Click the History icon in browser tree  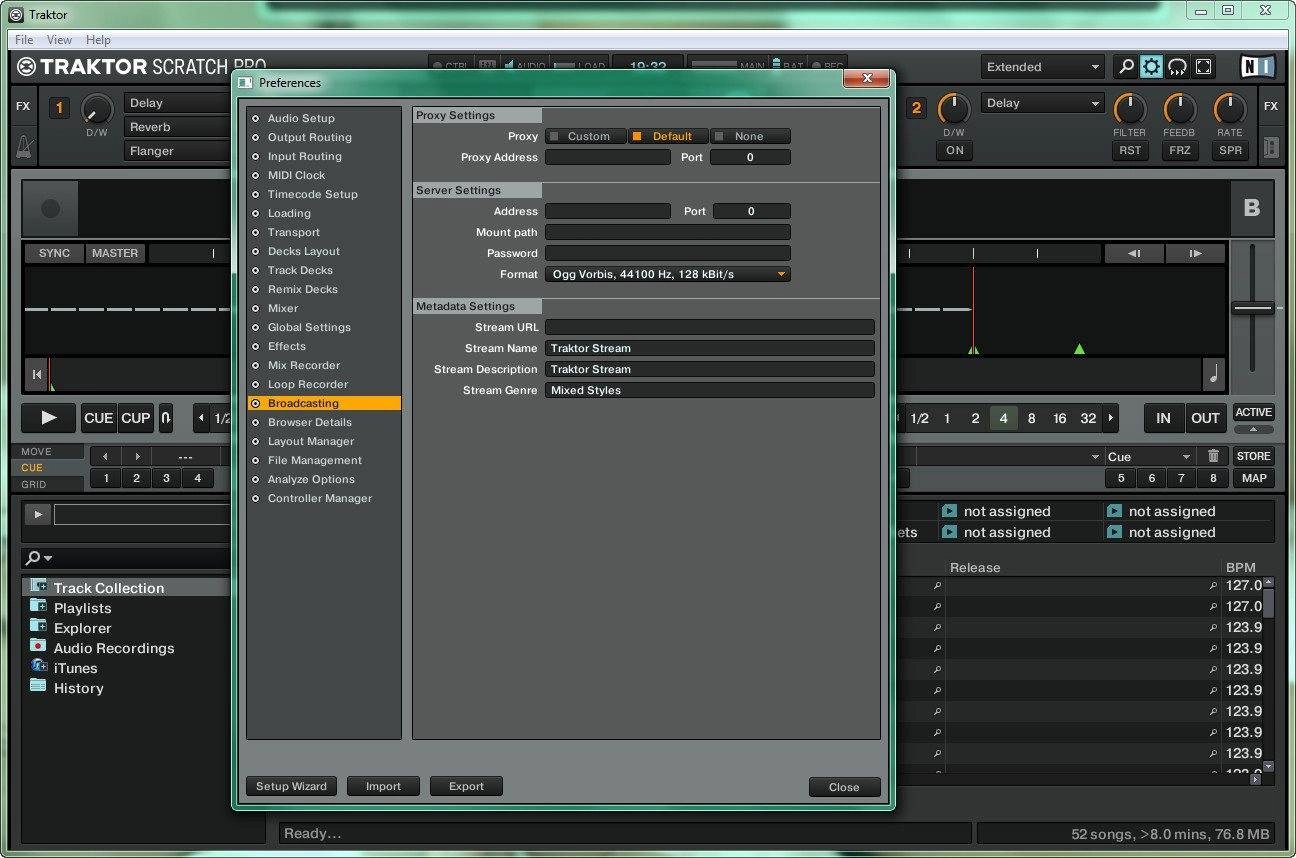(x=38, y=686)
